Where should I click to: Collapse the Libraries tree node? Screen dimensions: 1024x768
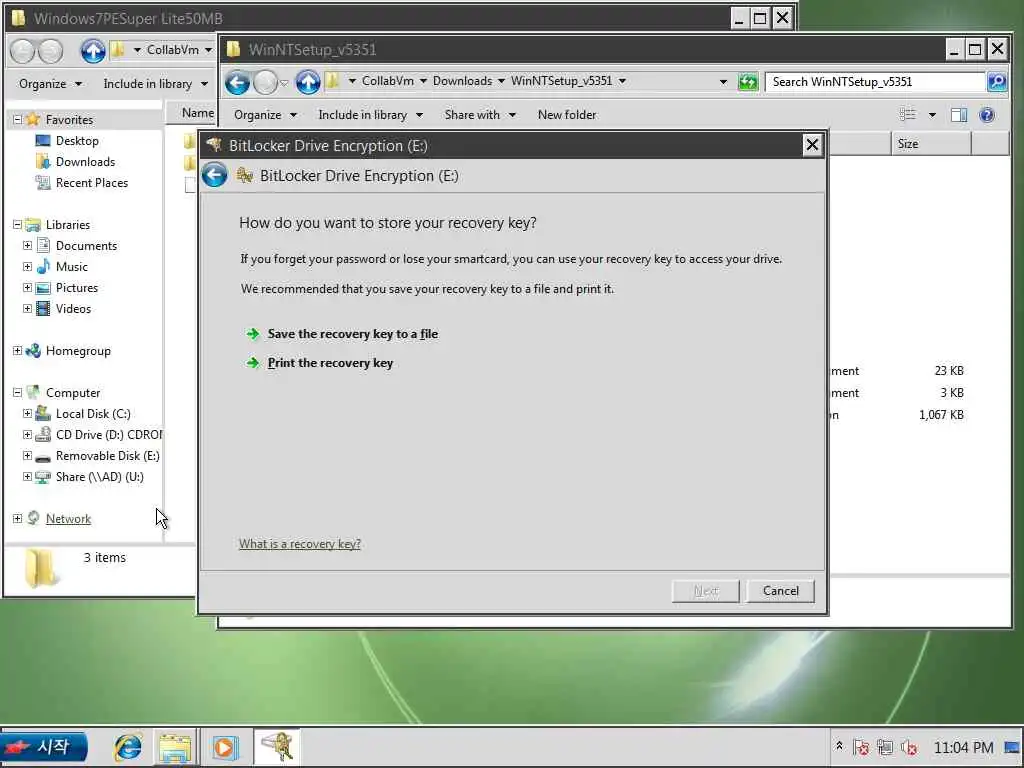[18, 225]
